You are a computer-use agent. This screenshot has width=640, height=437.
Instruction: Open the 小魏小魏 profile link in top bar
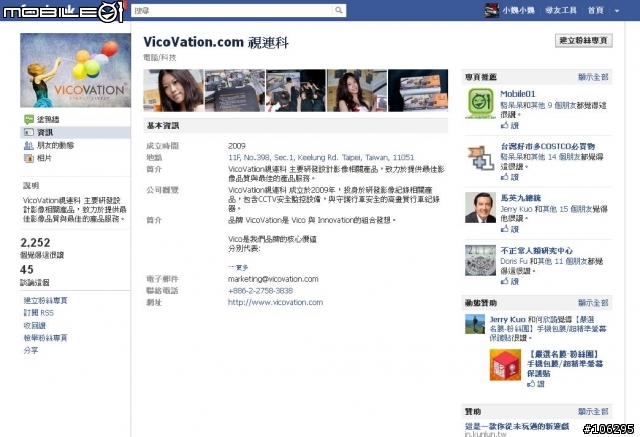tap(518, 11)
